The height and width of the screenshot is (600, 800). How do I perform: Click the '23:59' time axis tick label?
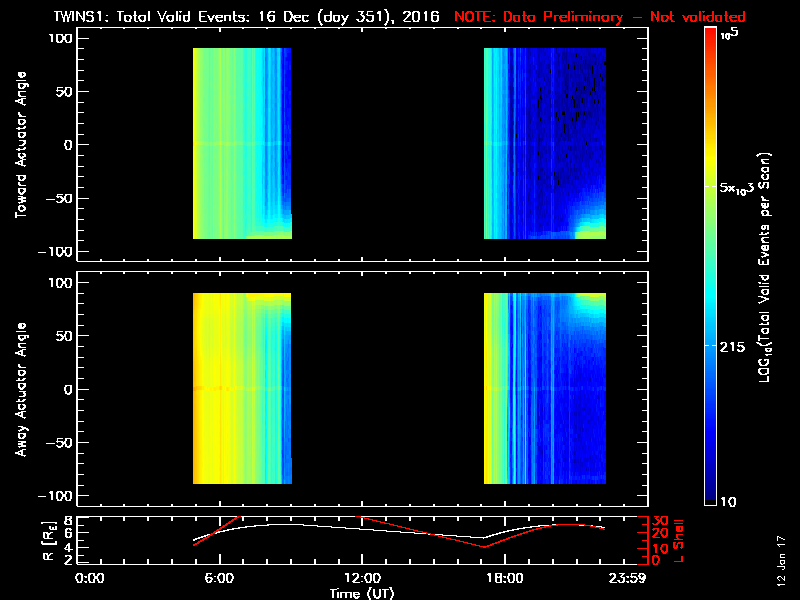(628, 579)
